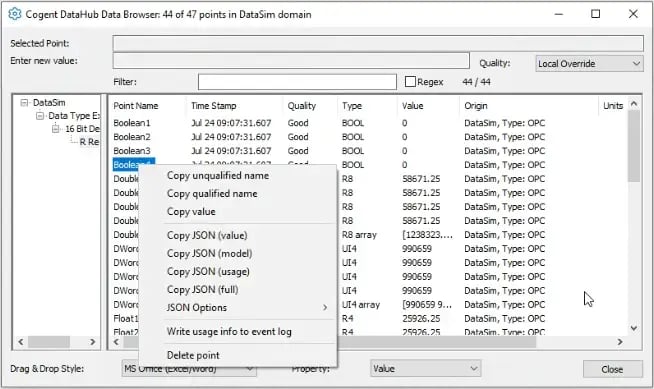
Task: Minimize the Data Browser window
Action: coord(559,14)
